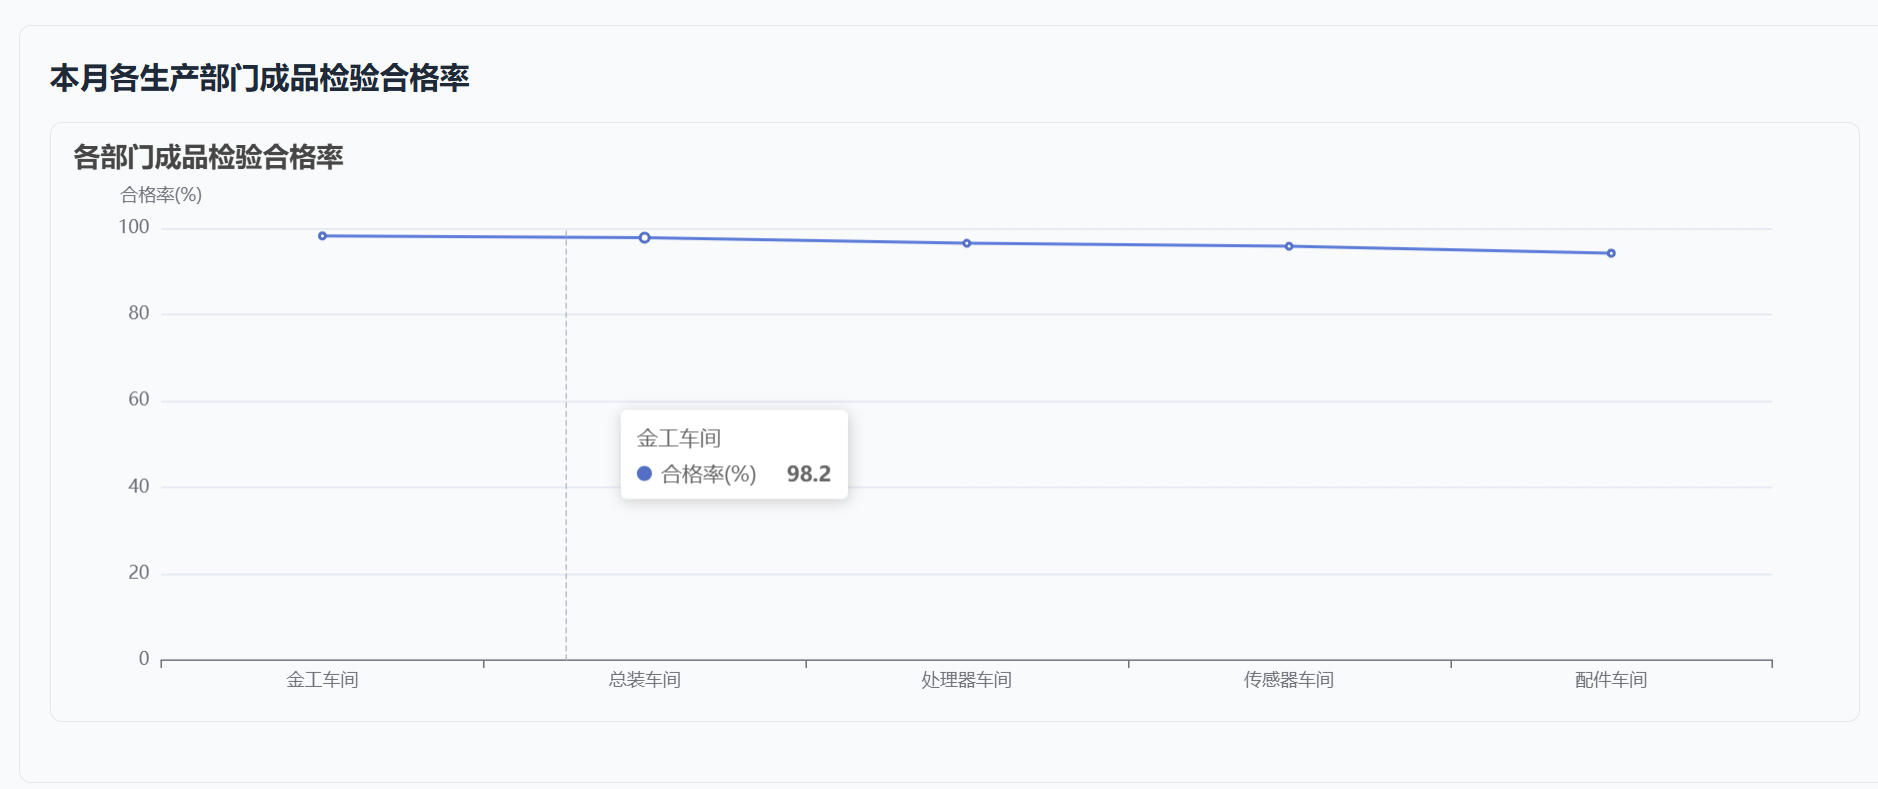Select the 总装车间 data point marker
The image size is (1878, 789).
tap(645, 238)
